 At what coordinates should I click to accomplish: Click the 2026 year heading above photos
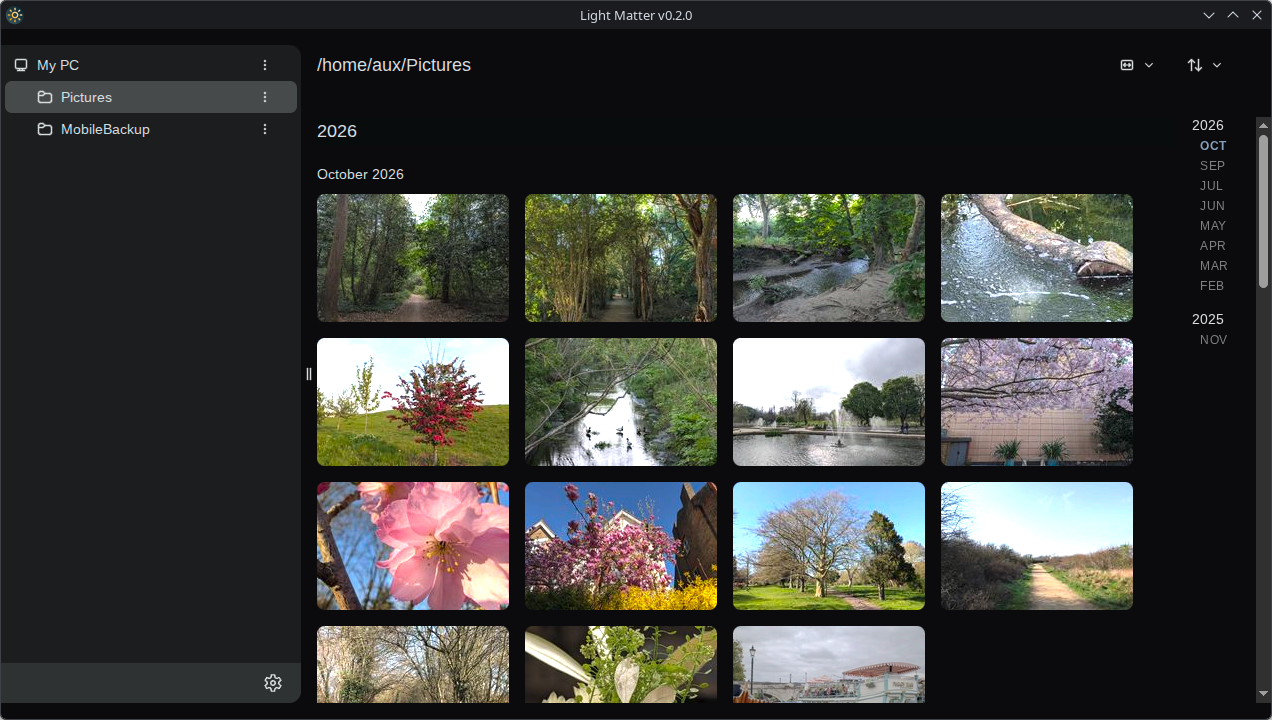click(337, 131)
